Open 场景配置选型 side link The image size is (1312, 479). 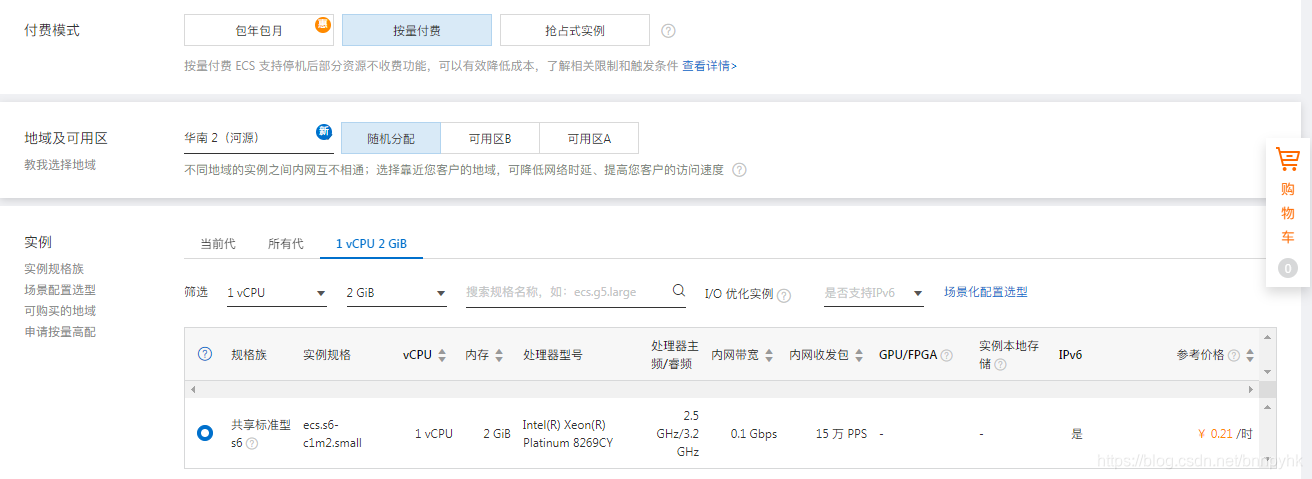click(x=60, y=290)
